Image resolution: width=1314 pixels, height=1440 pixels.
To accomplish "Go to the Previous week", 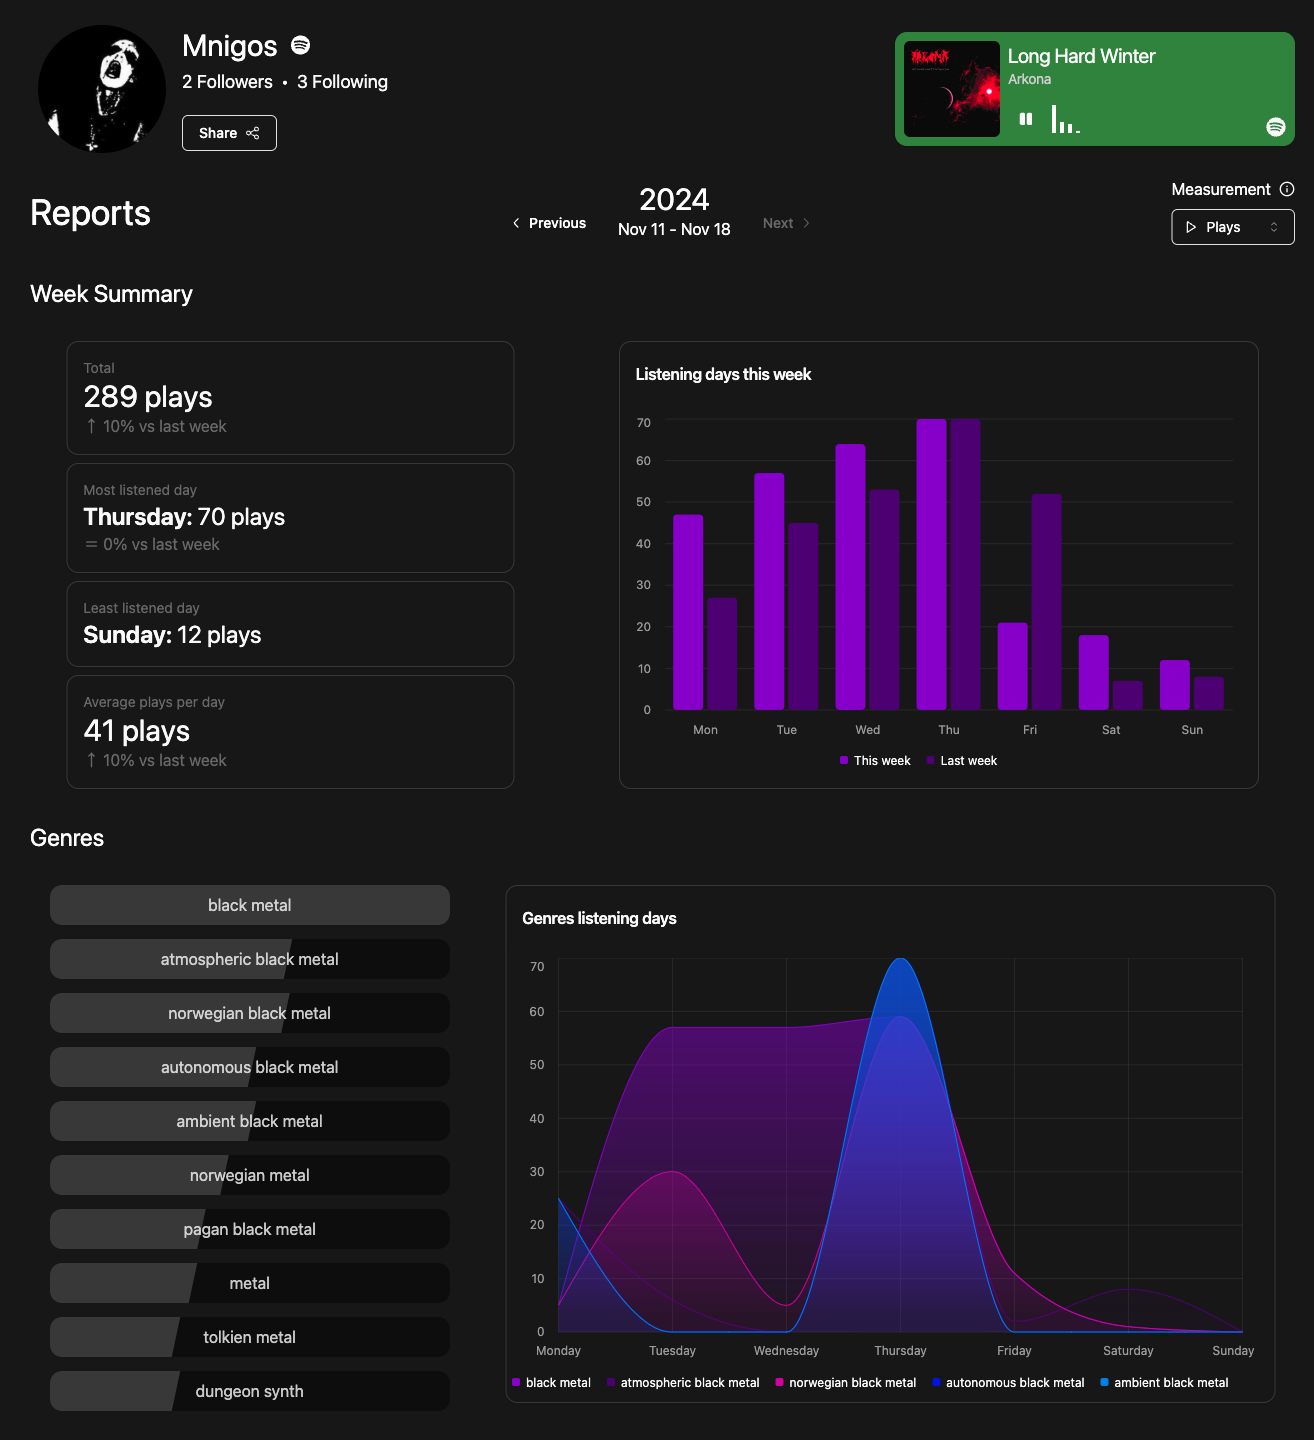I will (x=549, y=223).
